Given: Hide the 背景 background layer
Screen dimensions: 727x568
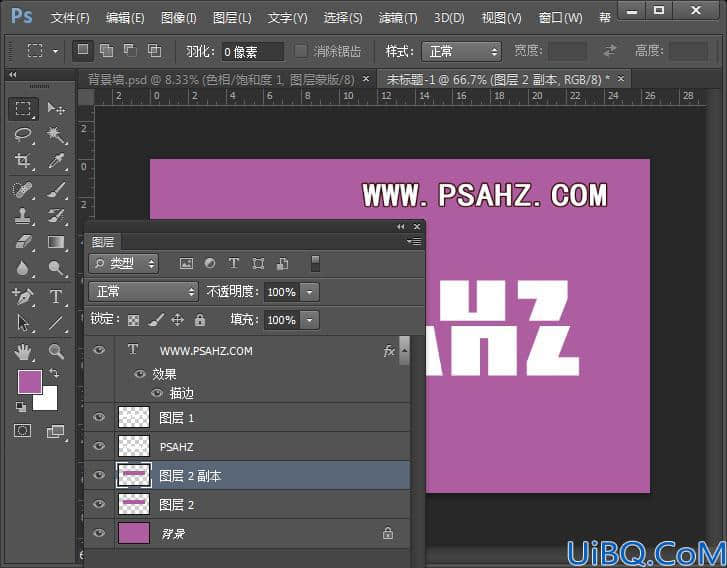Looking at the screenshot, I should (99, 533).
